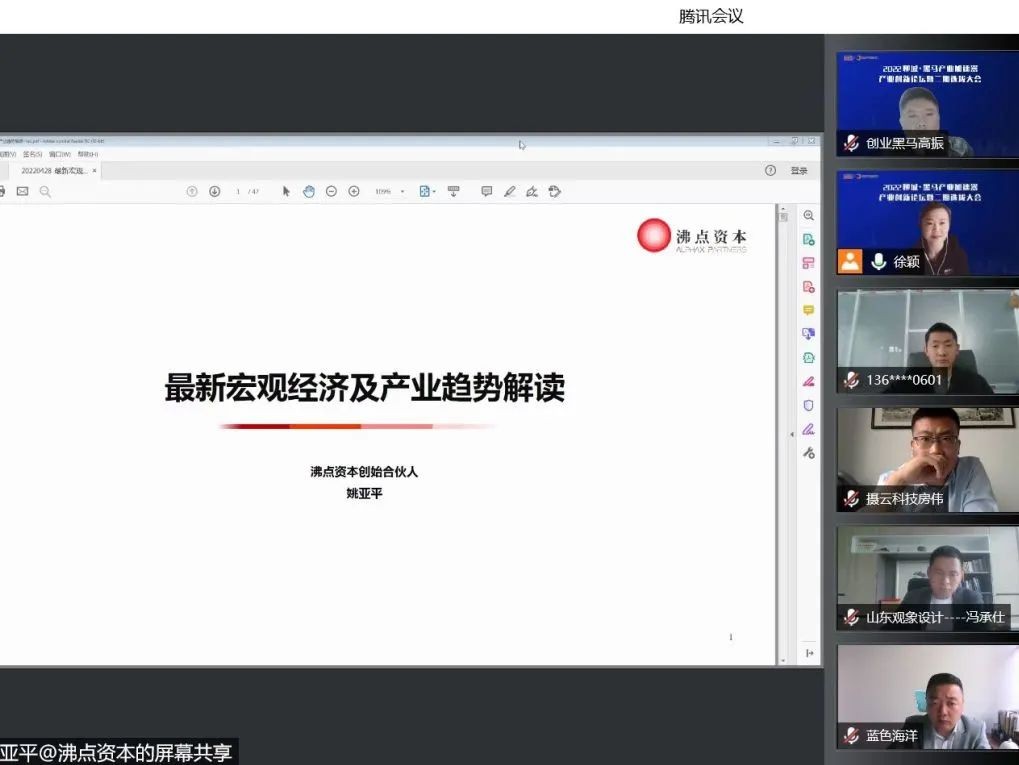Select the highlighter pen tool
This screenshot has height=765, width=1019.
[x=510, y=191]
